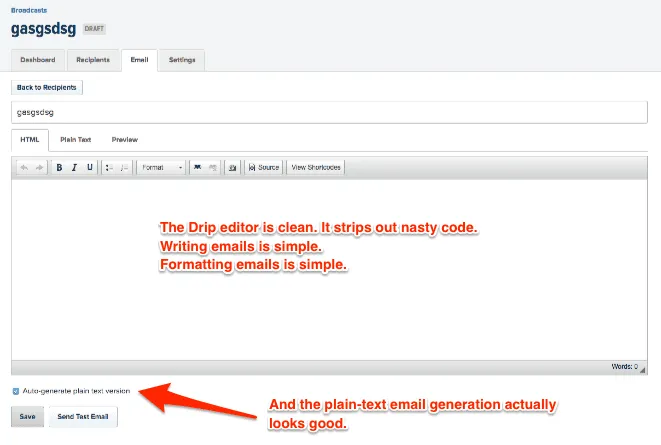Toggle italic formatting
This screenshot has width=661, height=445.
point(74,168)
